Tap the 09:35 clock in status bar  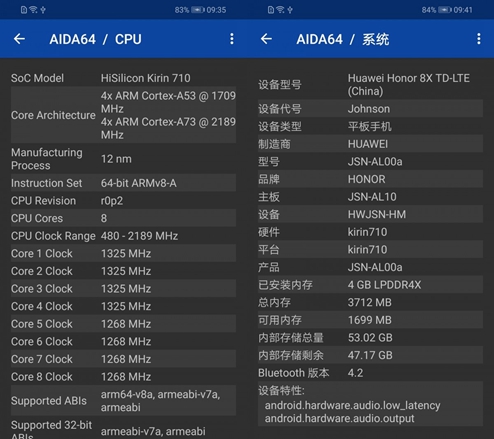tap(216, 10)
